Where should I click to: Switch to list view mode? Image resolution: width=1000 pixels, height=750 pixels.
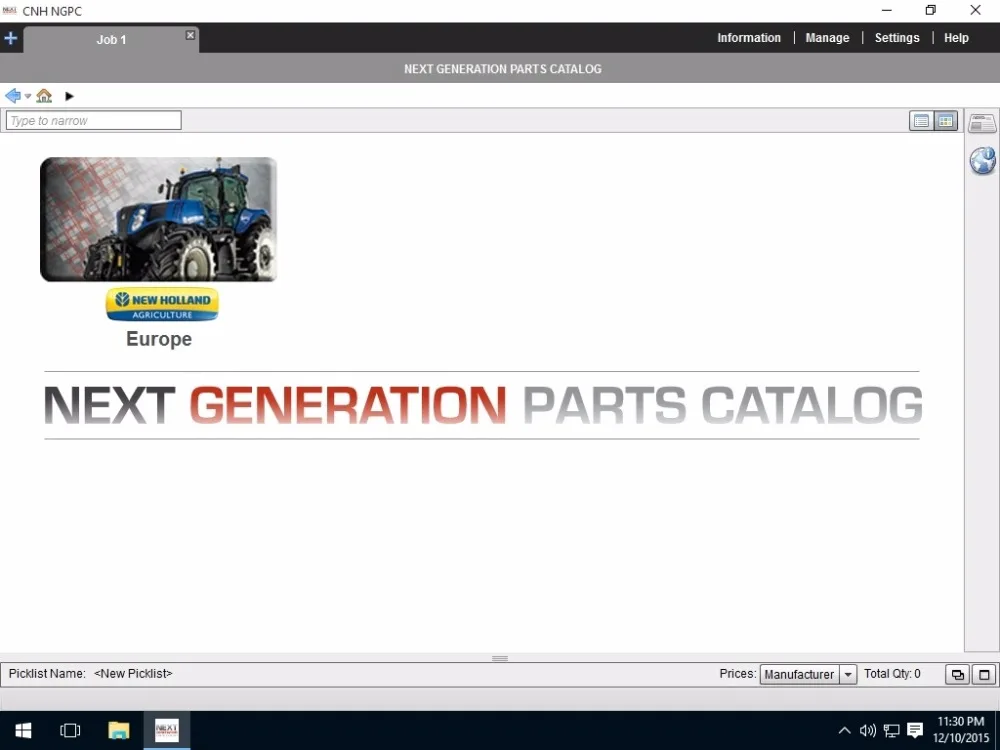pyautogui.click(x=921, y=120)
